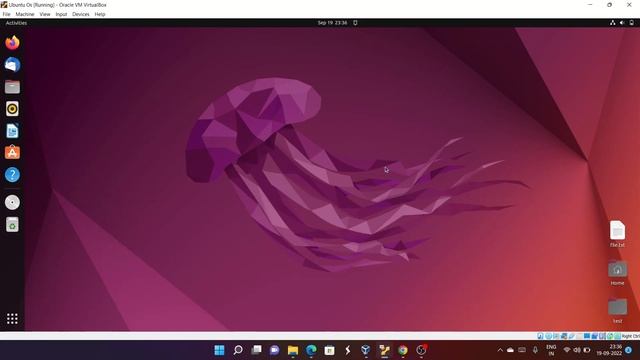Viewport: 640px width, 360px height.
Task: Click VirtualBox display status indicator
Action: pos(587,336)
